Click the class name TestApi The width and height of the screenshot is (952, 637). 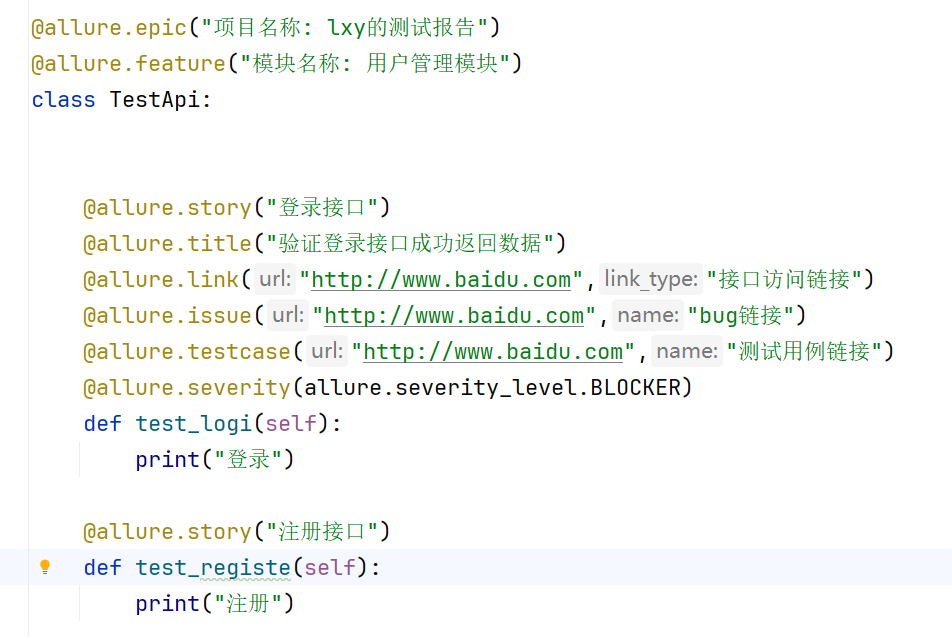pyautogui.click(x=155, y=100)
